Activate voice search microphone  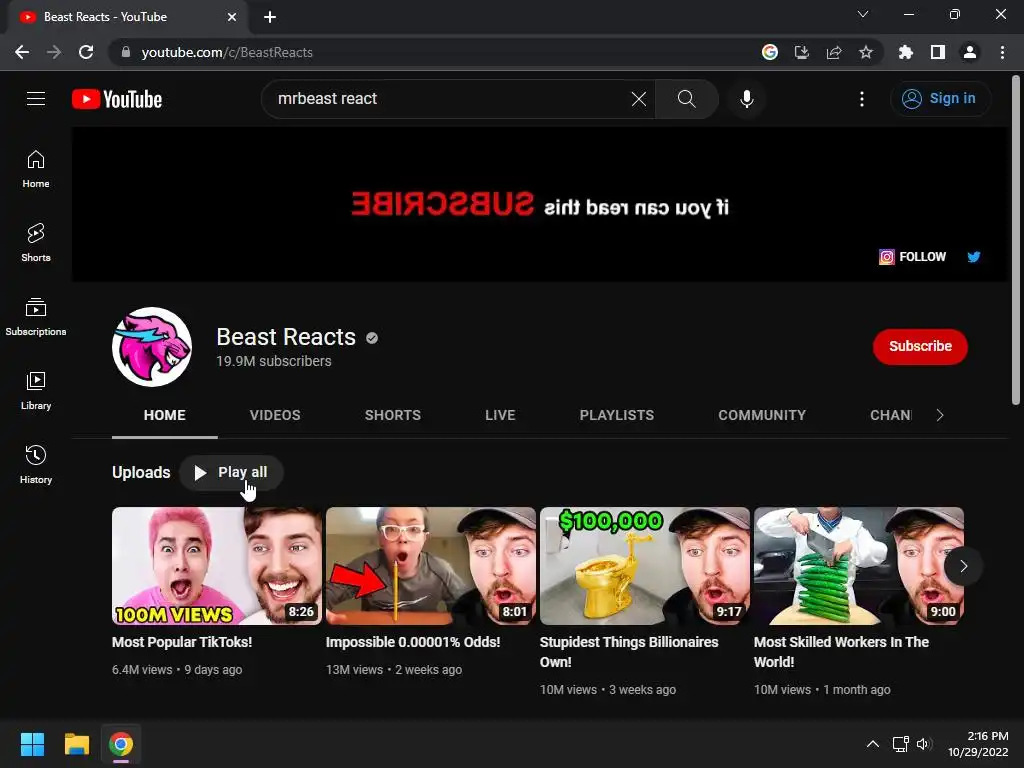click(746, 99)
